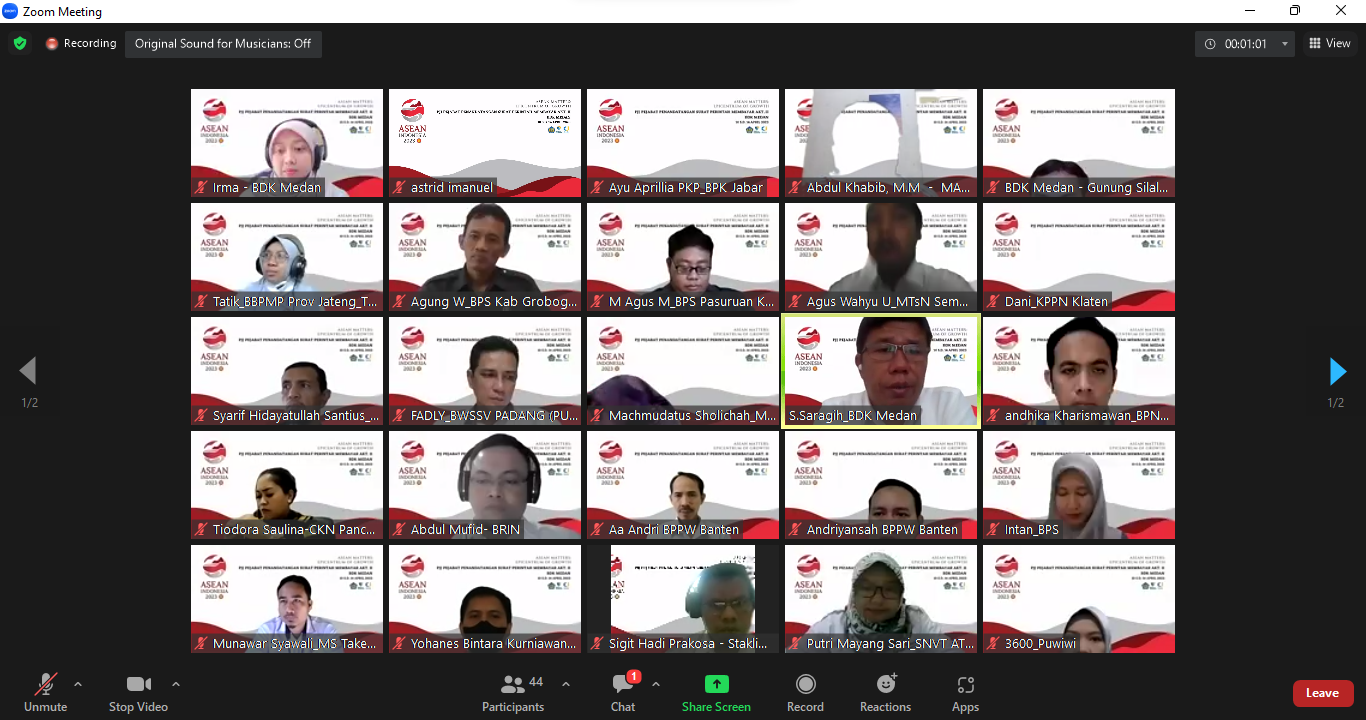The height and width of the screenshot is (720, 1366).
Task: Click the green encryption shield icon
Action: coord(20,44)
